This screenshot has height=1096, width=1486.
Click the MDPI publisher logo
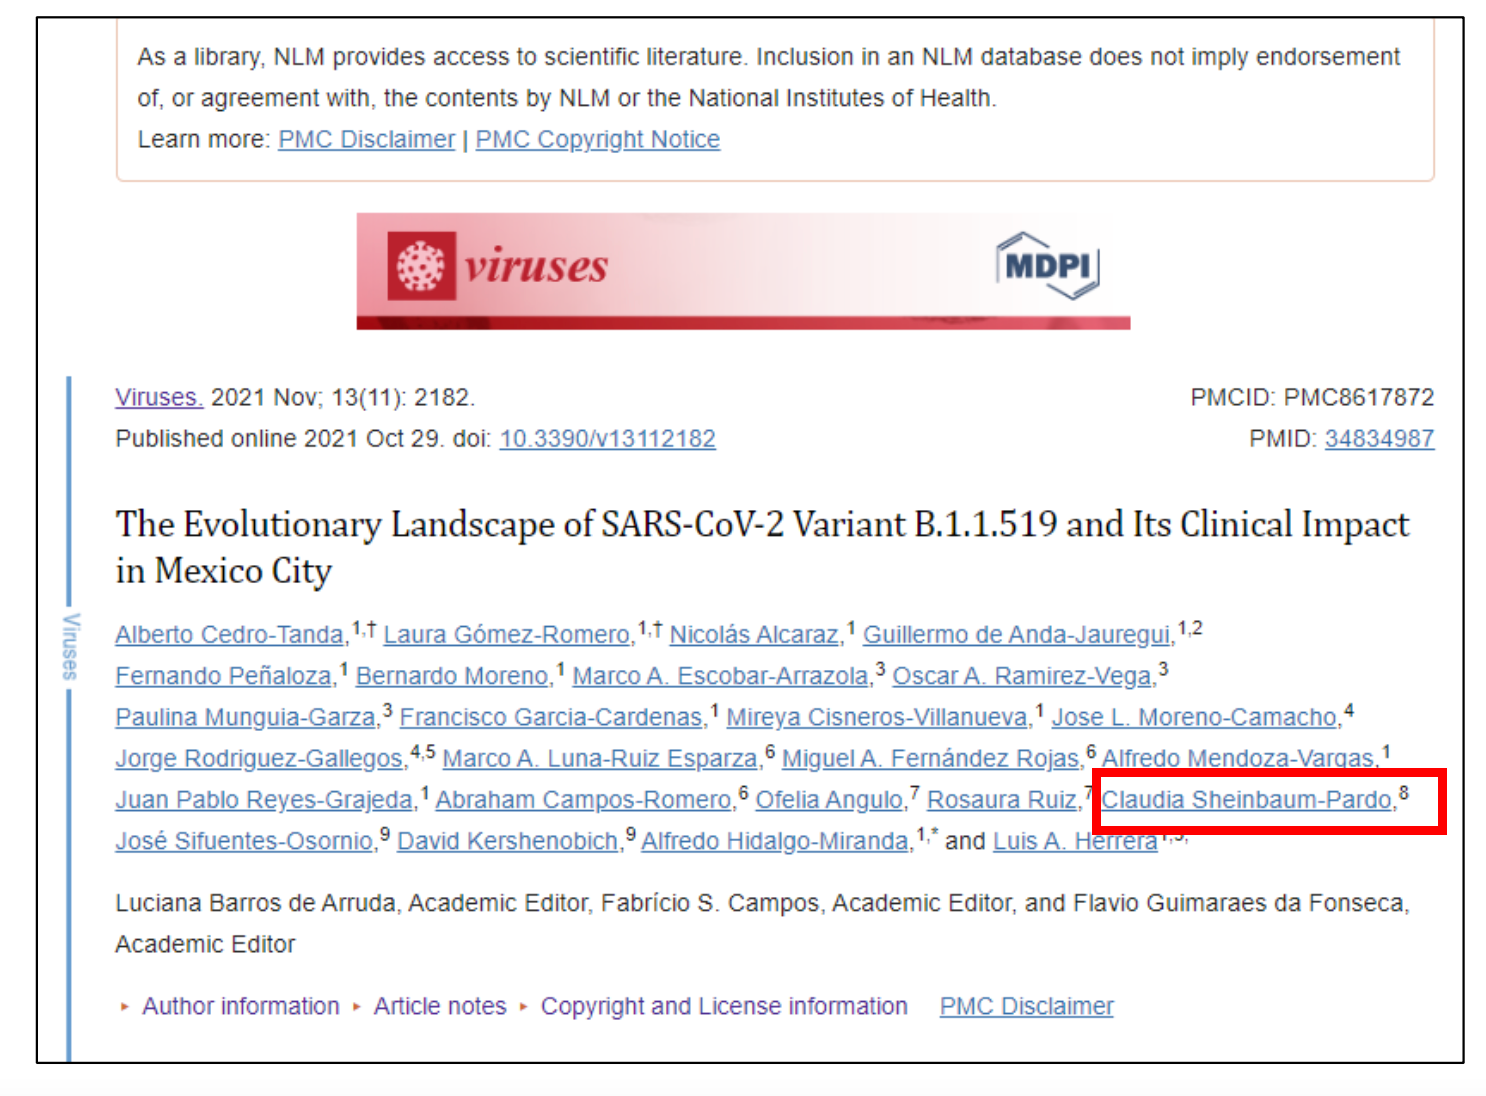[x=1047, y=266]
